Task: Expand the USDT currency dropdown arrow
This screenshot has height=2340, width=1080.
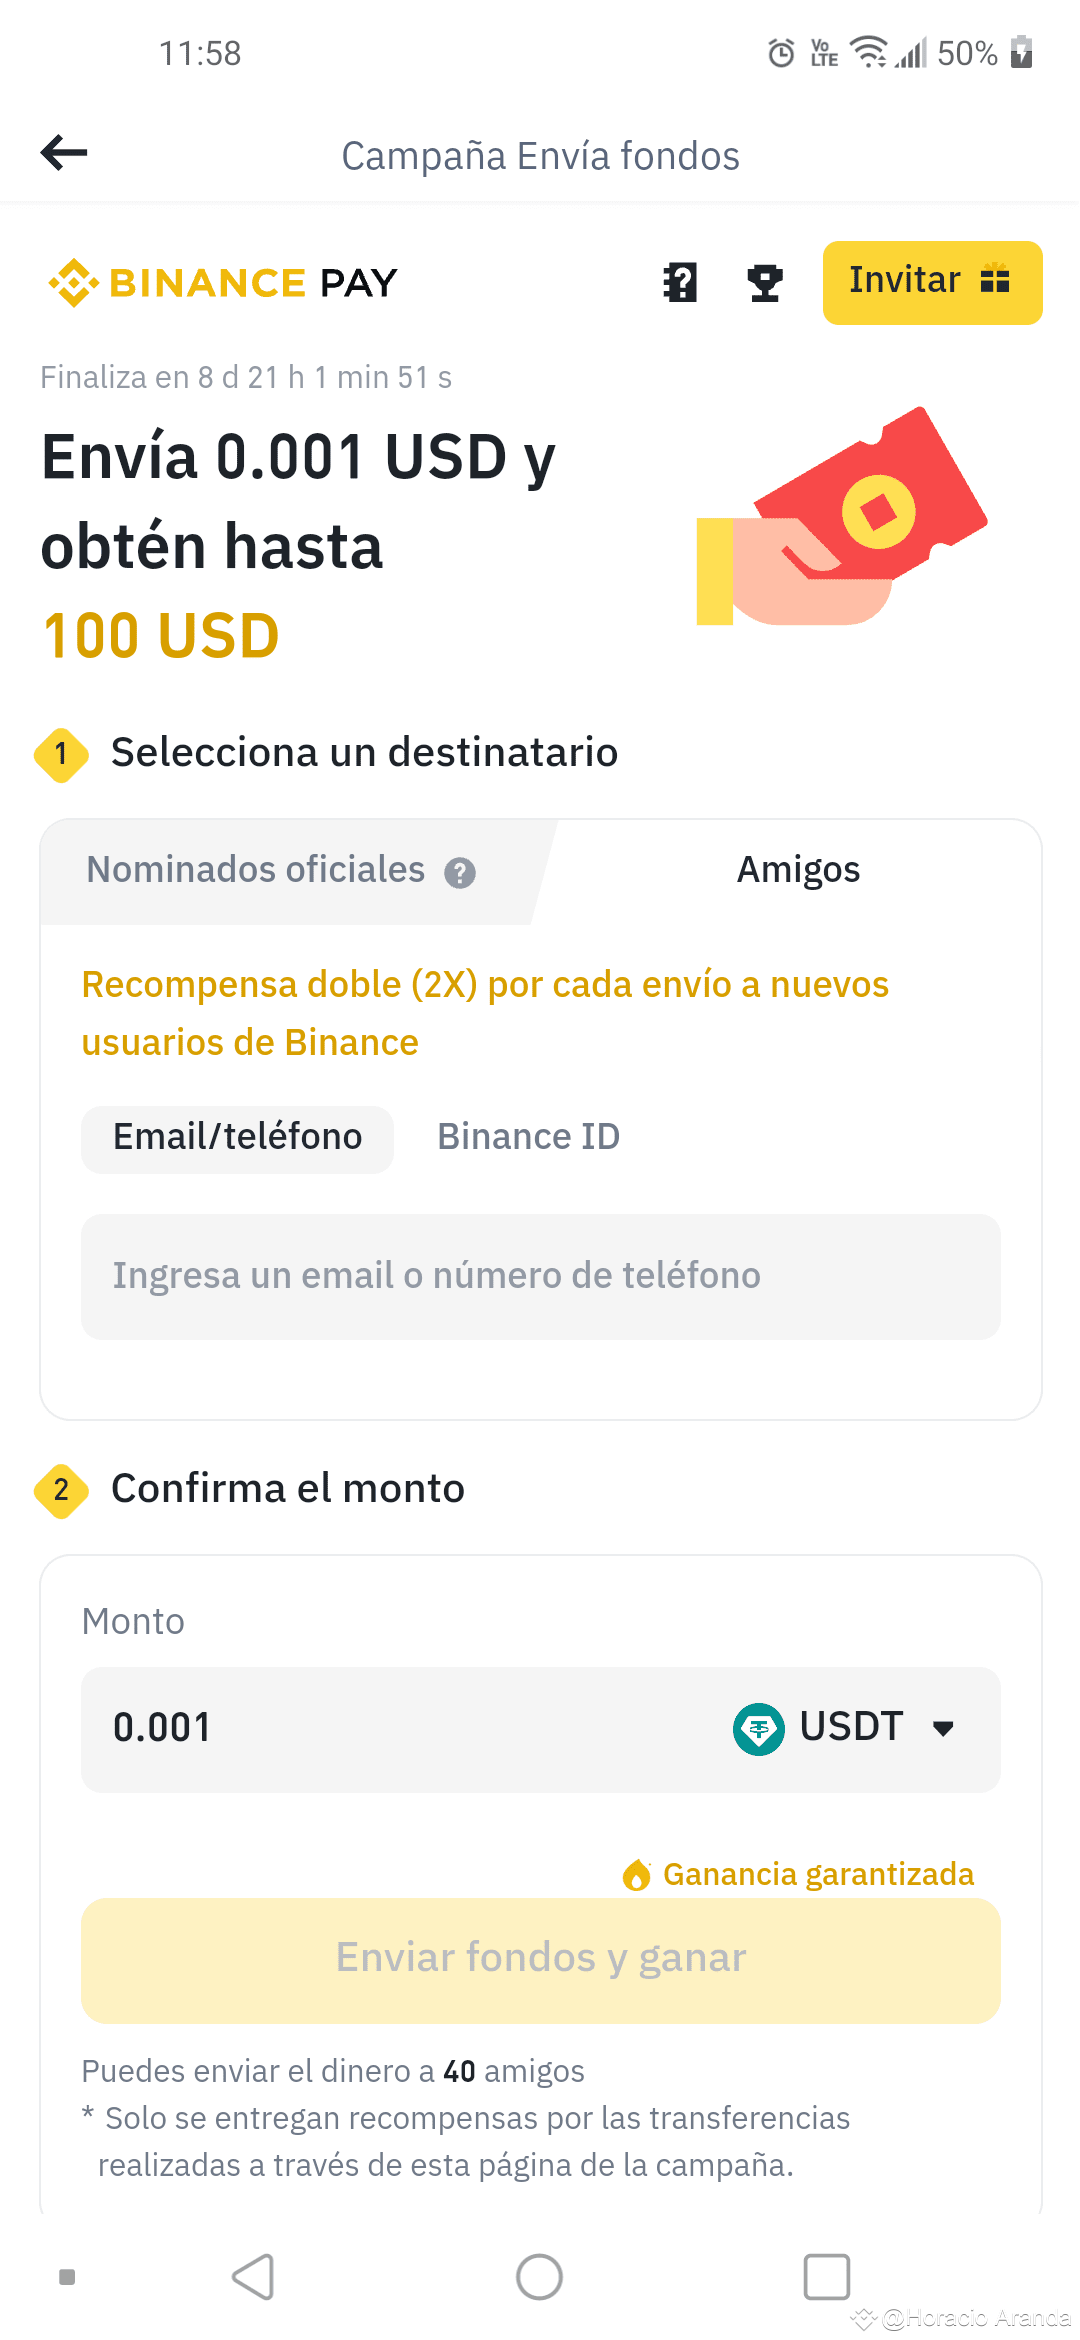Action: pos(943,1729)
